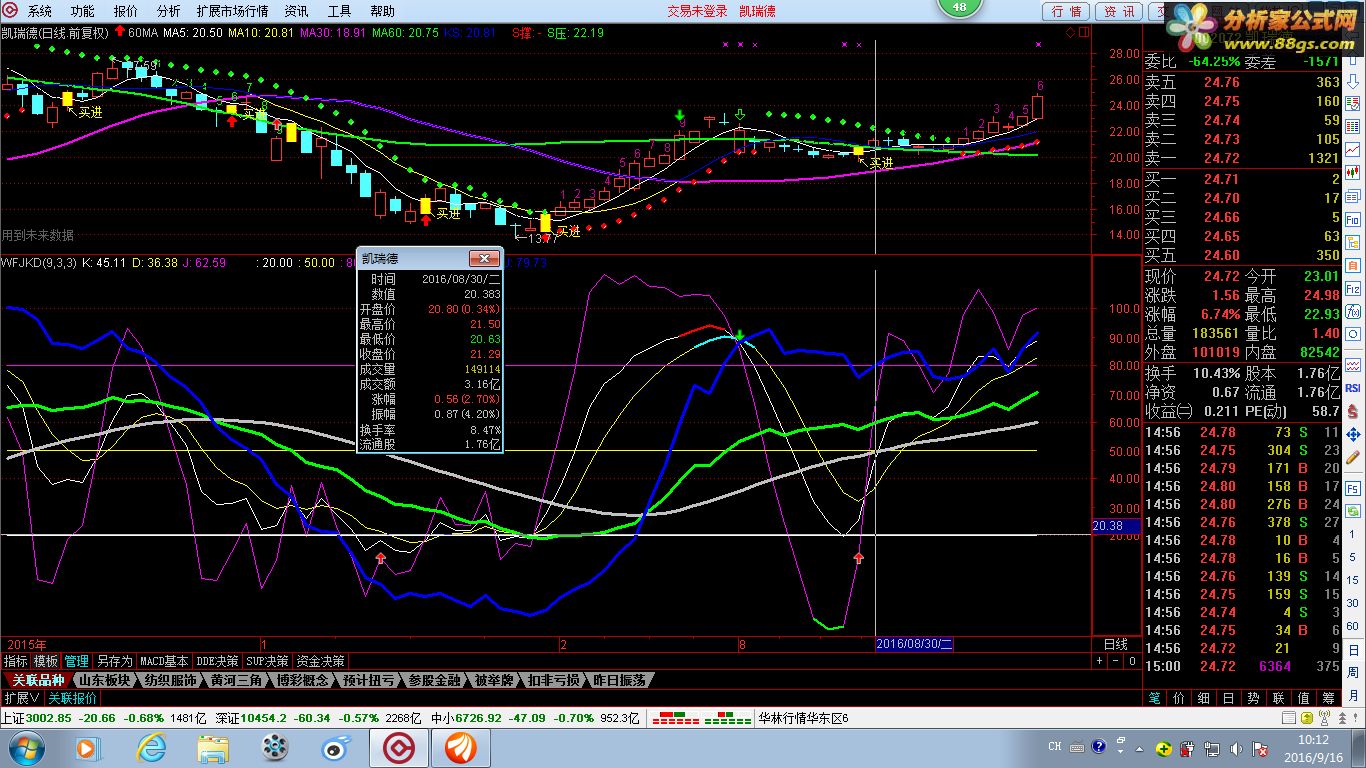
Task: Click the 资讯 button at top right
Action: click(x=1119, y=11)
